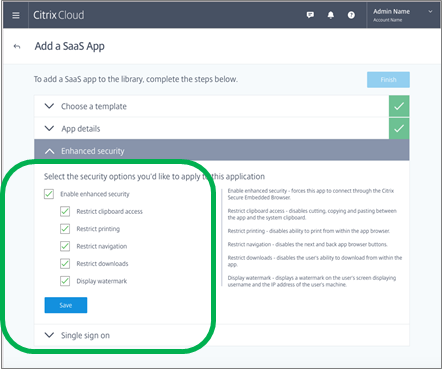Click the Restrict printing description text
Screen dimensions: 442x369
pyautogui.click(x=309, y=231)
